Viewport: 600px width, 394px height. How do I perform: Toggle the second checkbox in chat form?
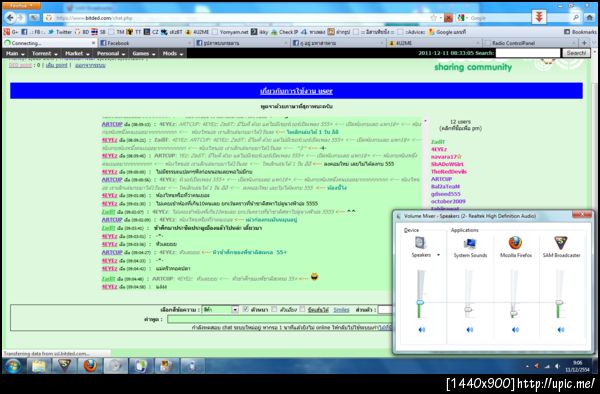pos(274,309)
